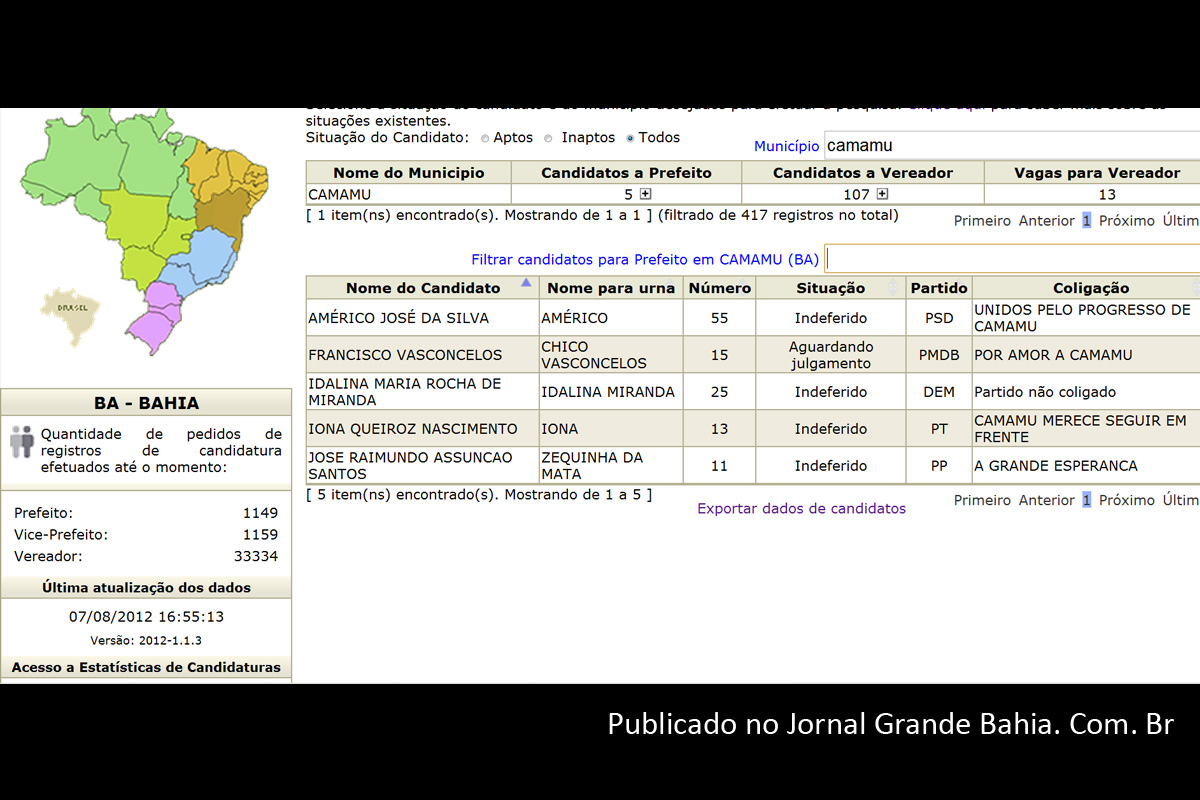1200x800 pixels.
Task: Click Próximo in the upper pagination
Action: click(1127, 220)
